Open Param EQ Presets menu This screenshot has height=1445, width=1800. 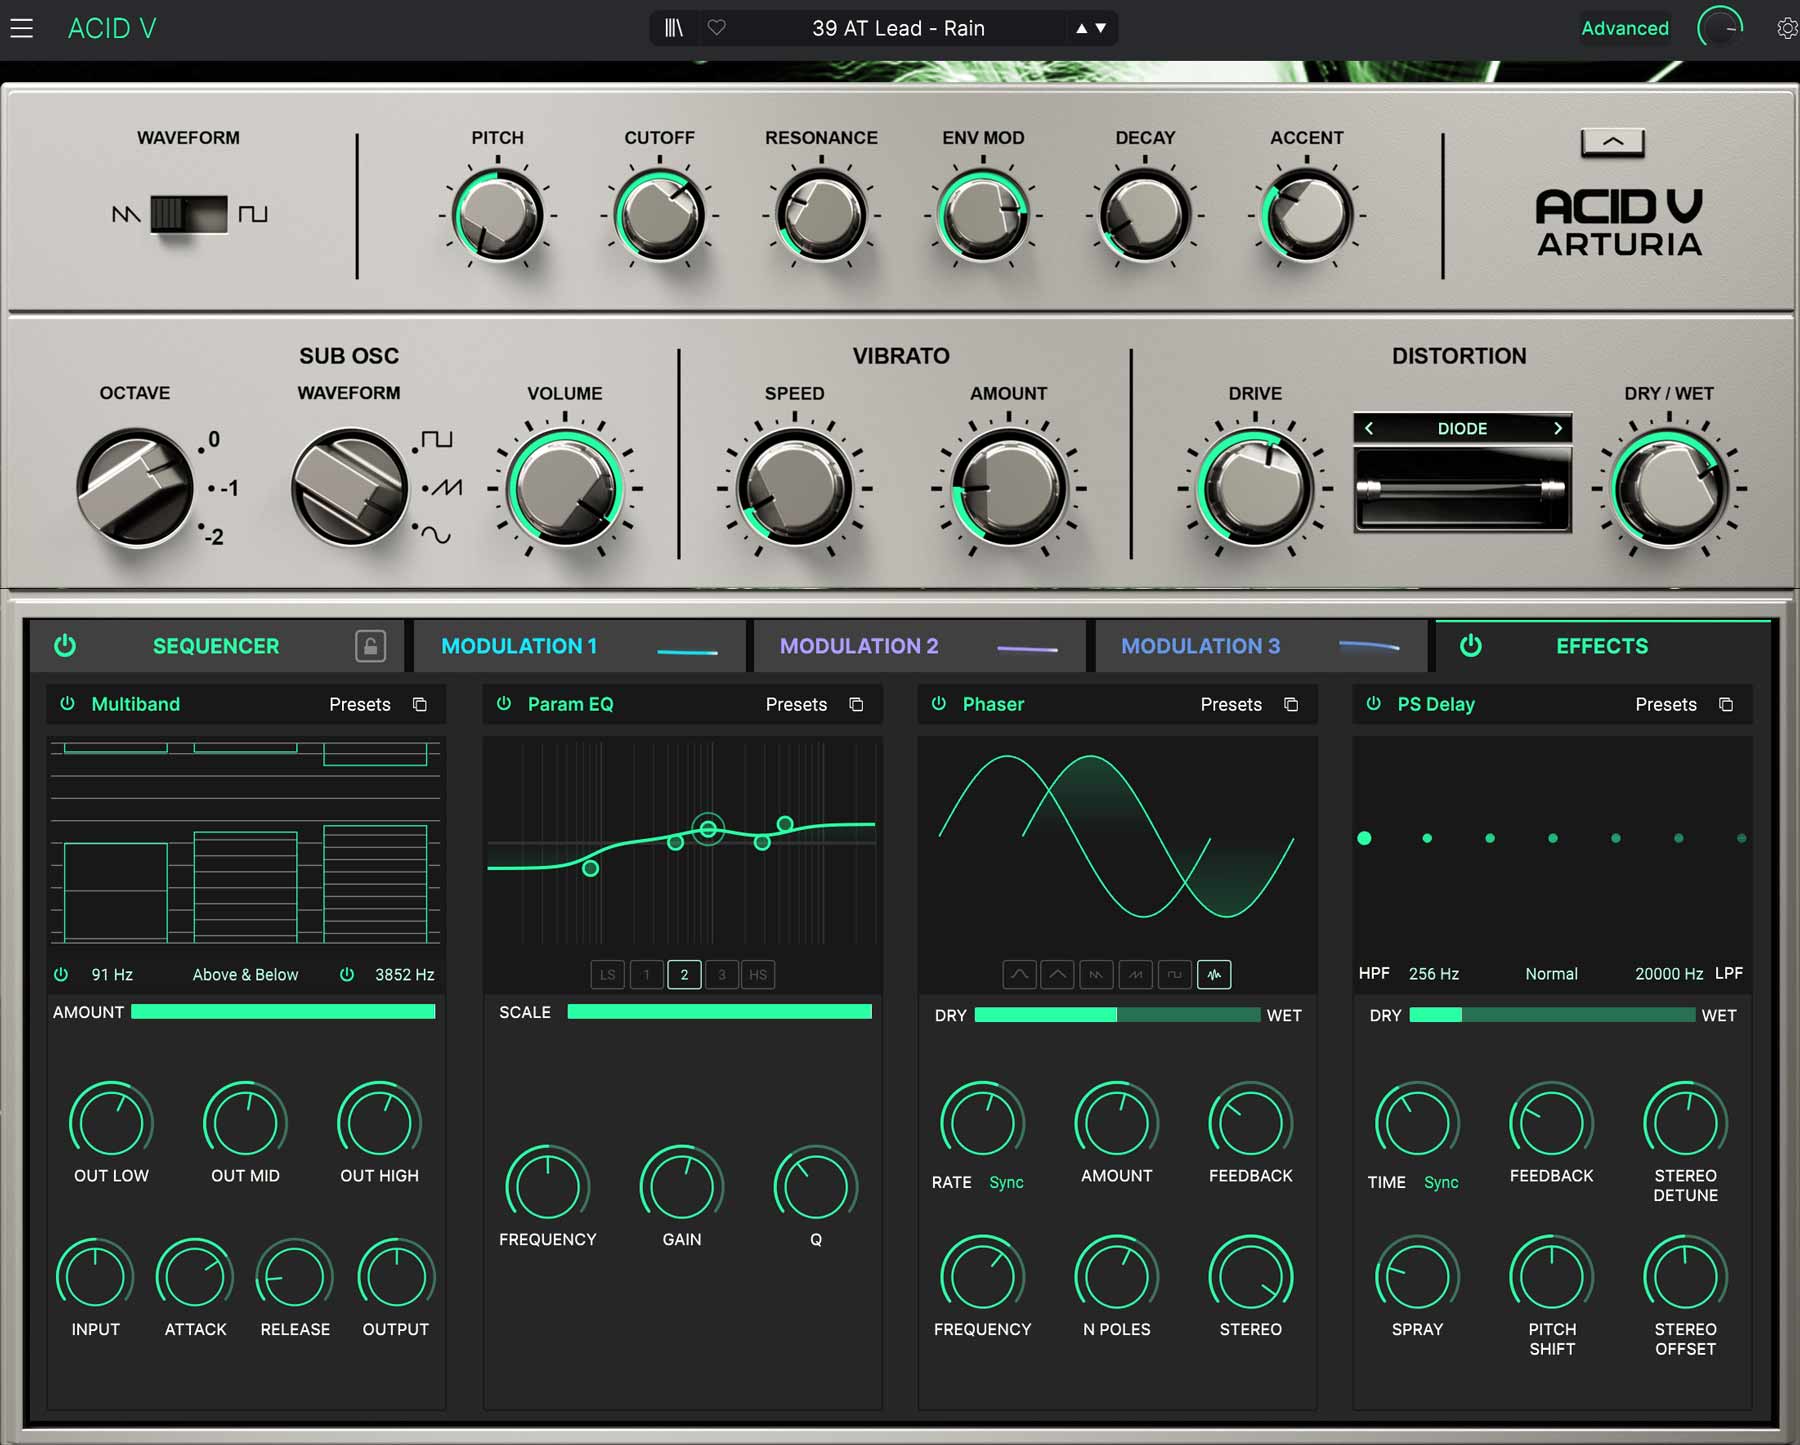[x=796, y=704]
